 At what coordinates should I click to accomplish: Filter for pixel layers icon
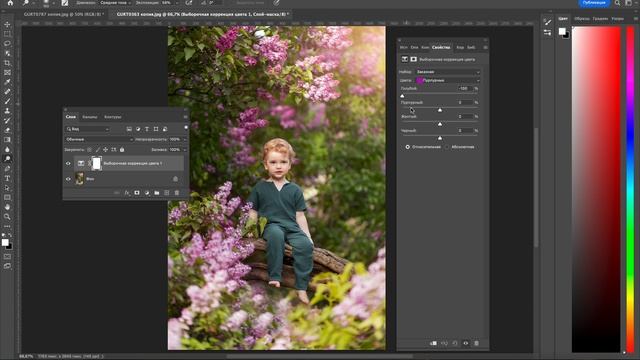[129, 129]
